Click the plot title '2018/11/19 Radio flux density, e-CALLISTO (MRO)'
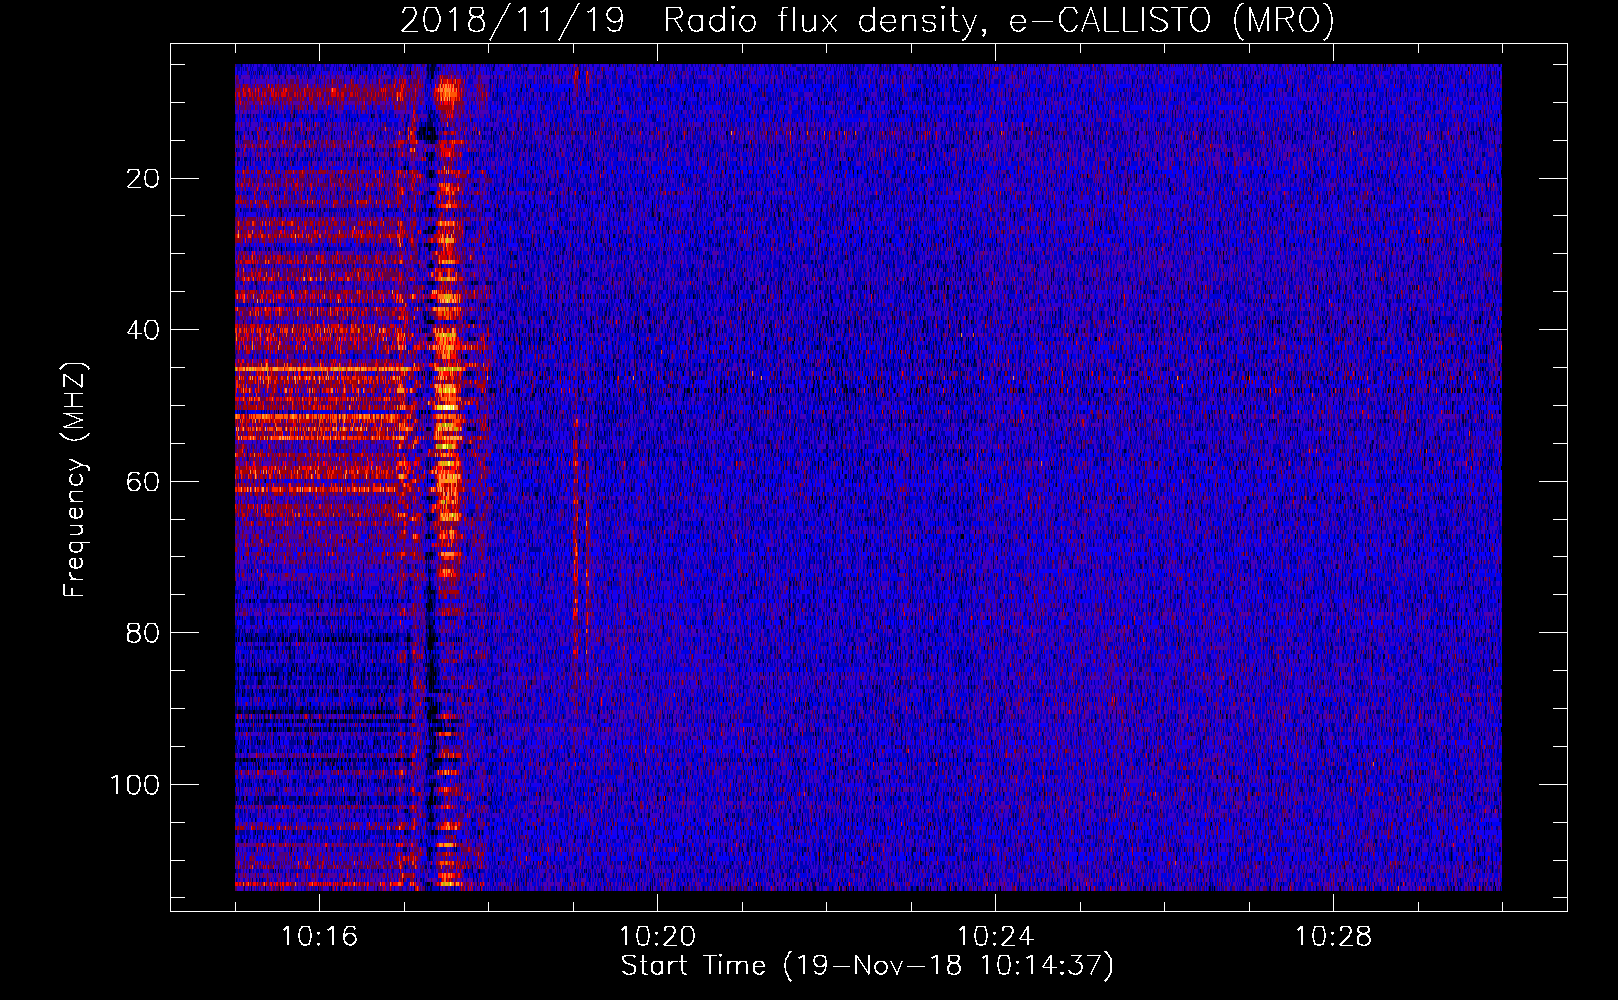 tap(867, 20)
